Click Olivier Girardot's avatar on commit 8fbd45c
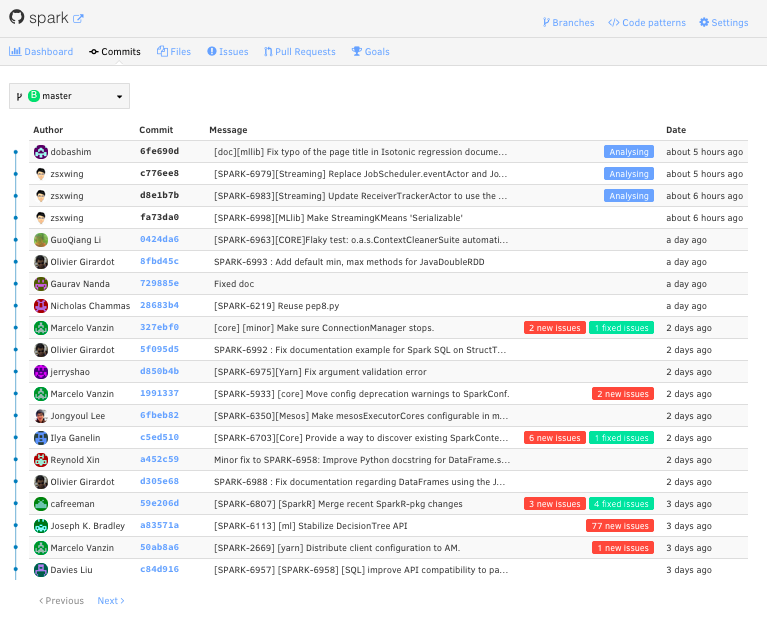This screenshot has width=767, height=618. [x=41, y=262]
